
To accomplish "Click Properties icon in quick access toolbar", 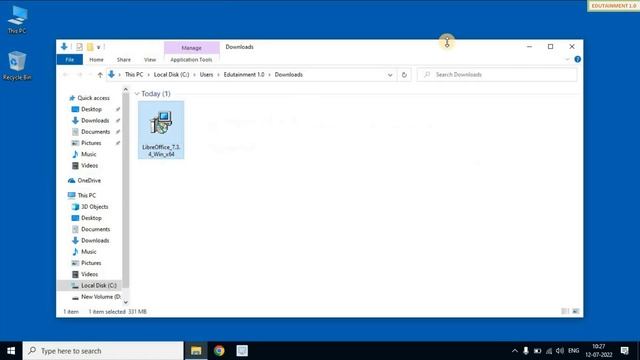I will [79, 47].
